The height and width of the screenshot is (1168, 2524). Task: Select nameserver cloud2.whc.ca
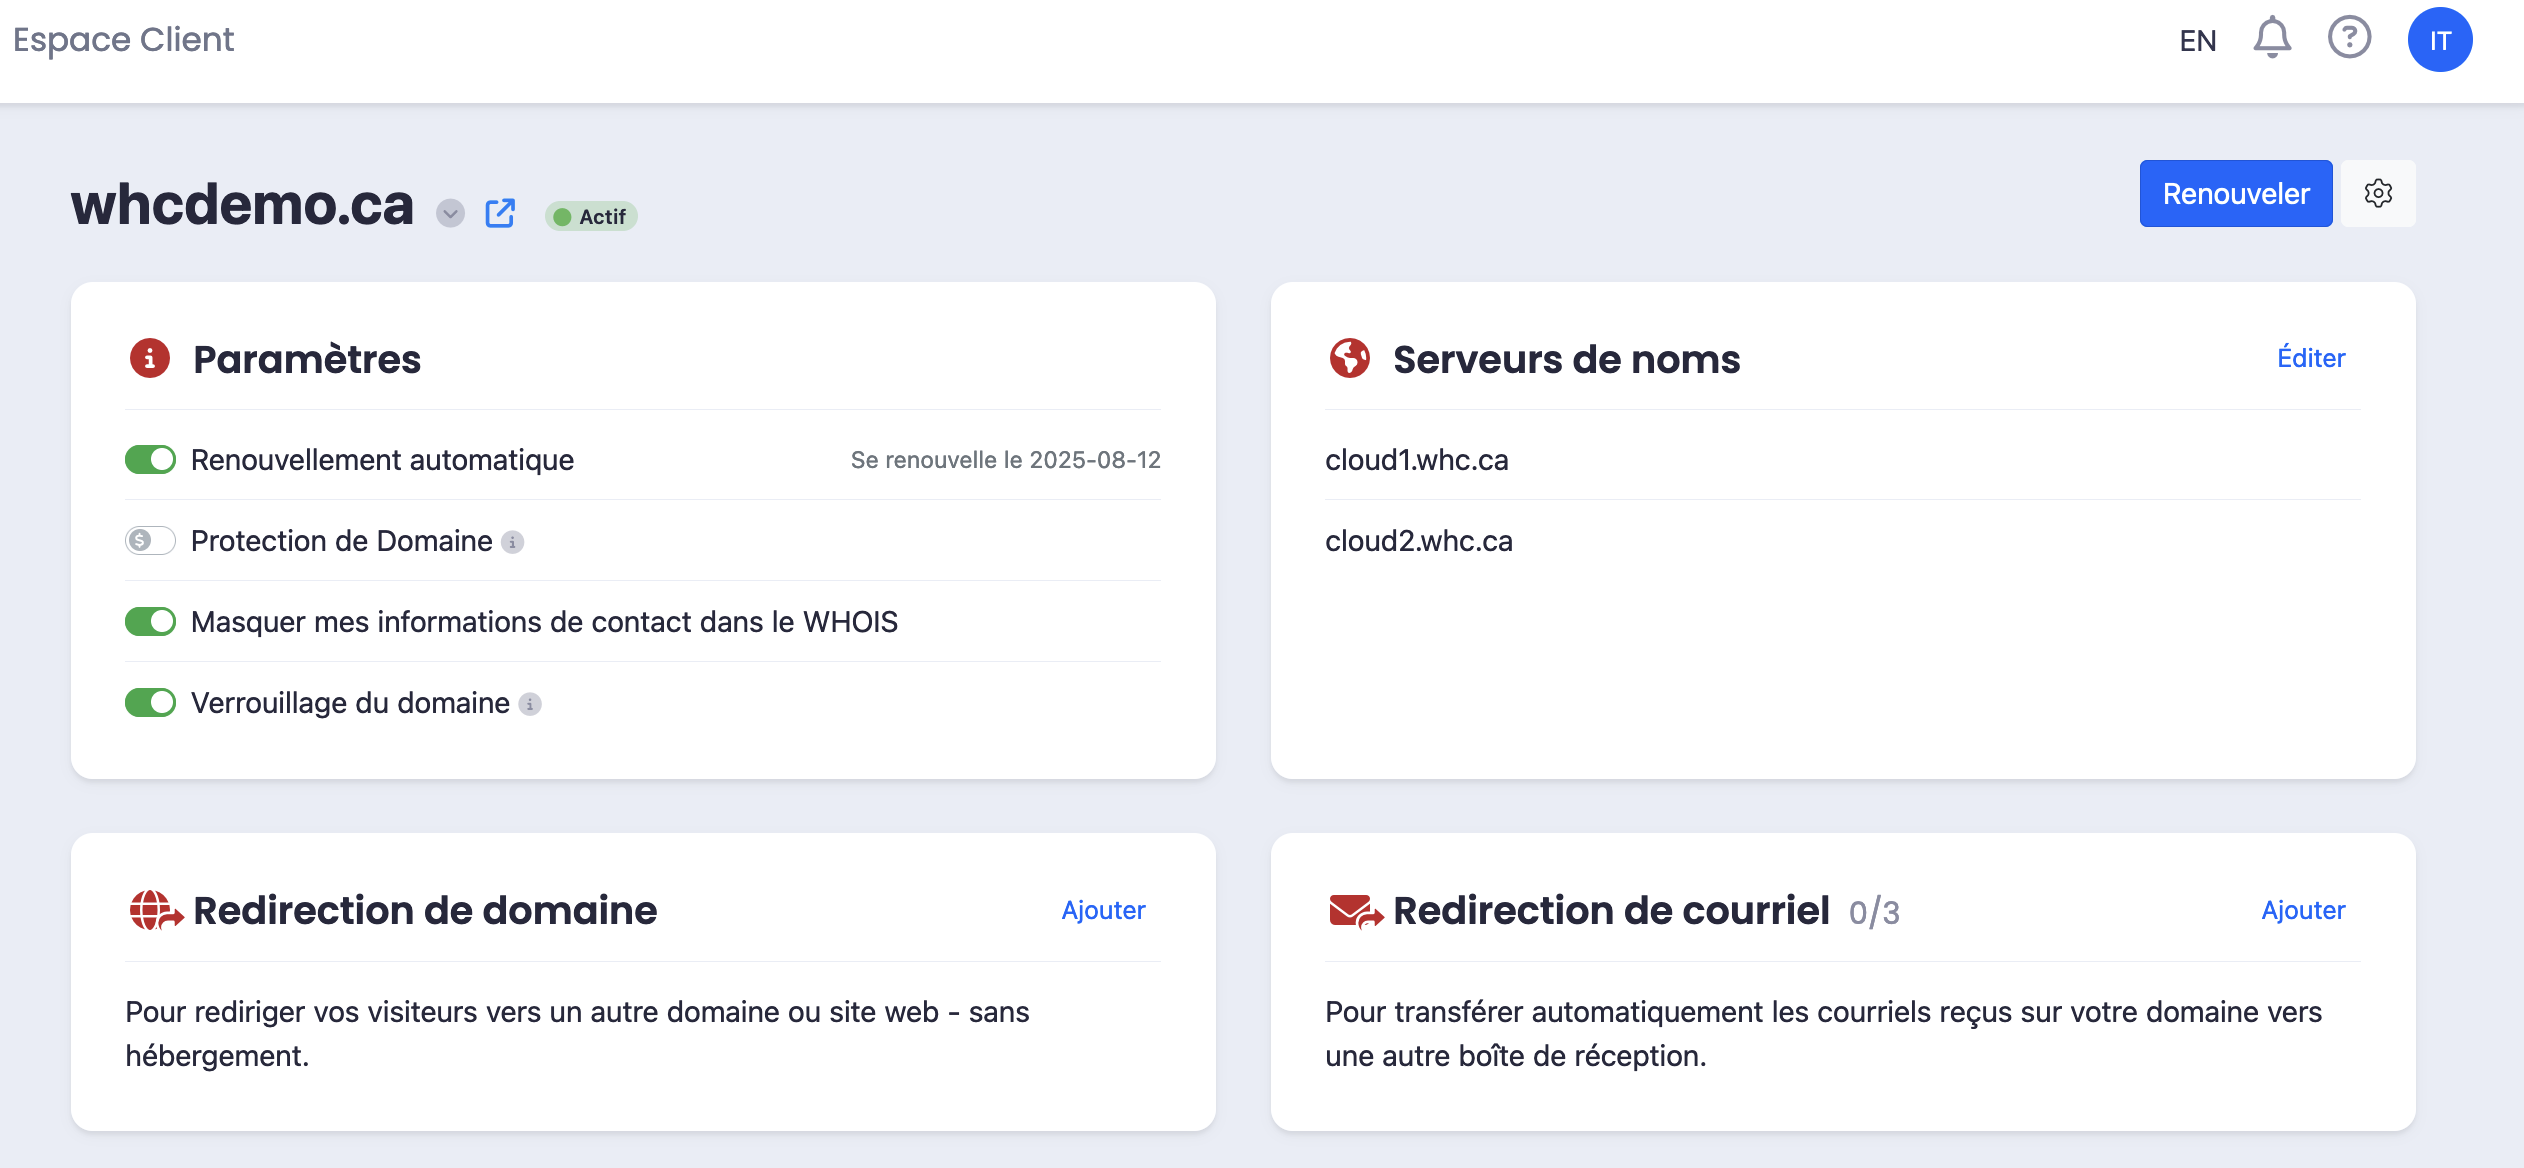click(x=1419, y=541)
